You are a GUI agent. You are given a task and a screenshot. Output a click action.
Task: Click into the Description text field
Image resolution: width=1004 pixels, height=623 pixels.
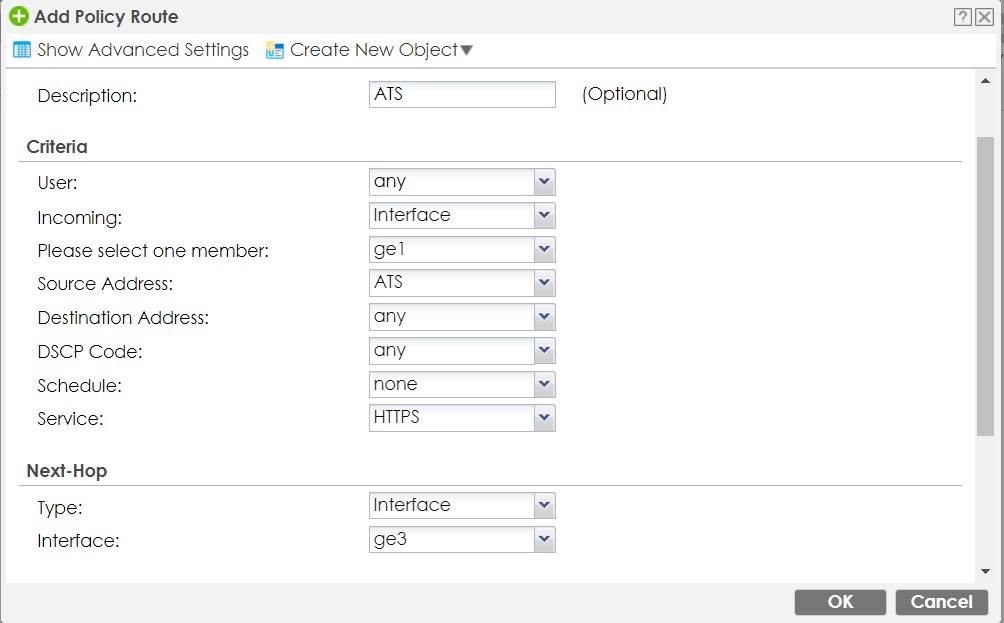(461, 95)
